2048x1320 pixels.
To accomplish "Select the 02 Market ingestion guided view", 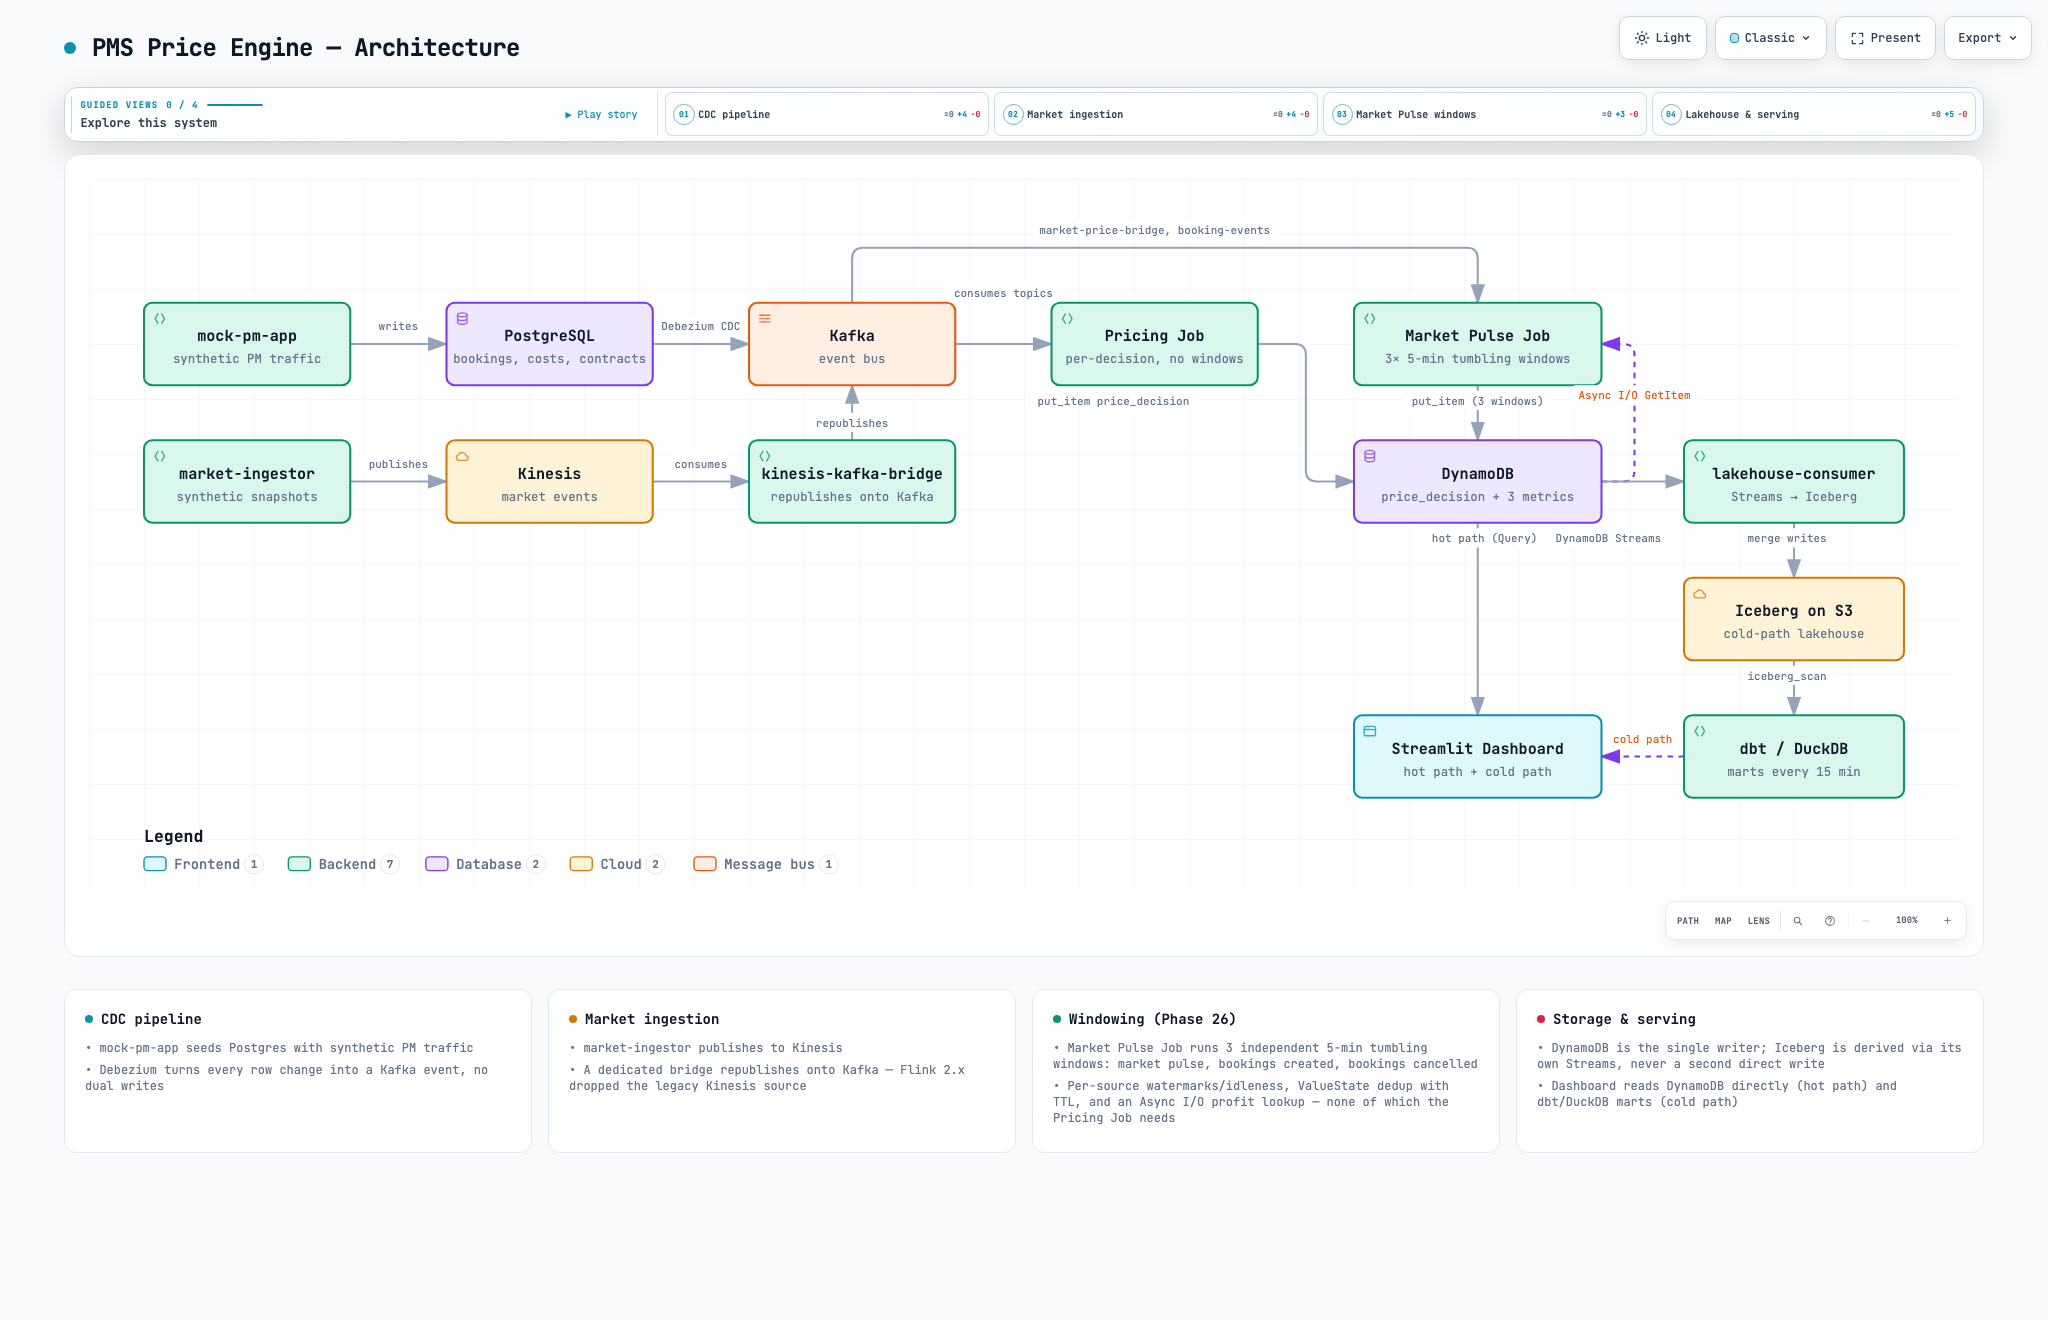I will pyautogui.click(x=1156, y=114).
